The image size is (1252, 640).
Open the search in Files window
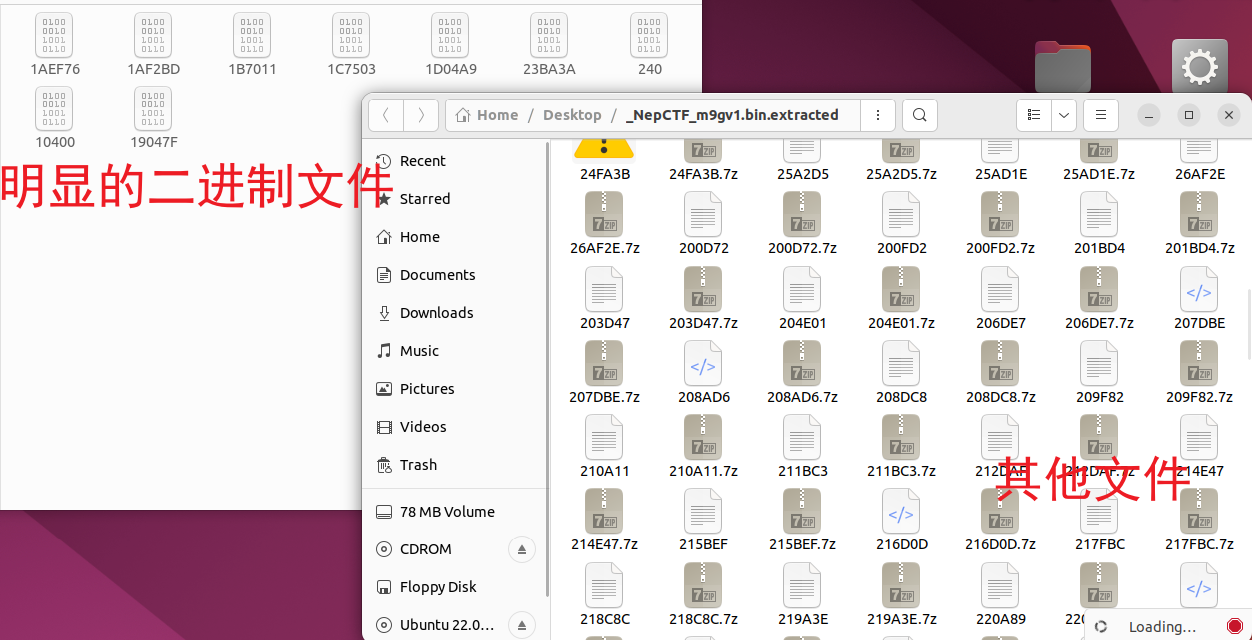(x=919, y=115)
